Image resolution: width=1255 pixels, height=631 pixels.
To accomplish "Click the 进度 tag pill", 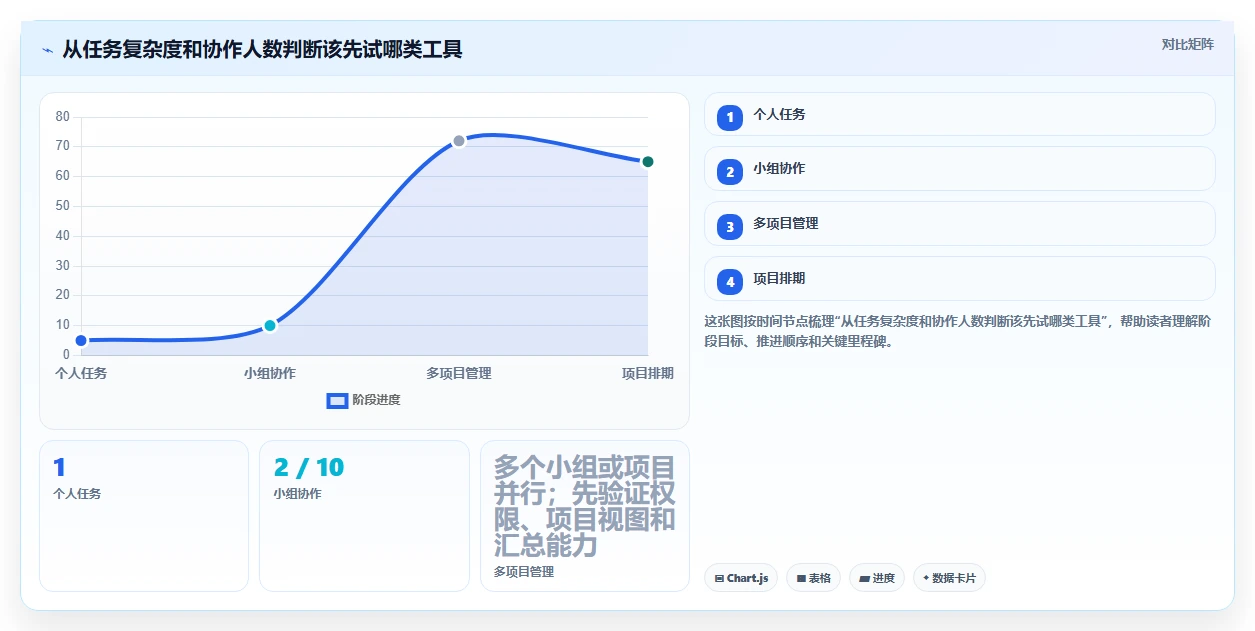I will tap(877, 578).
